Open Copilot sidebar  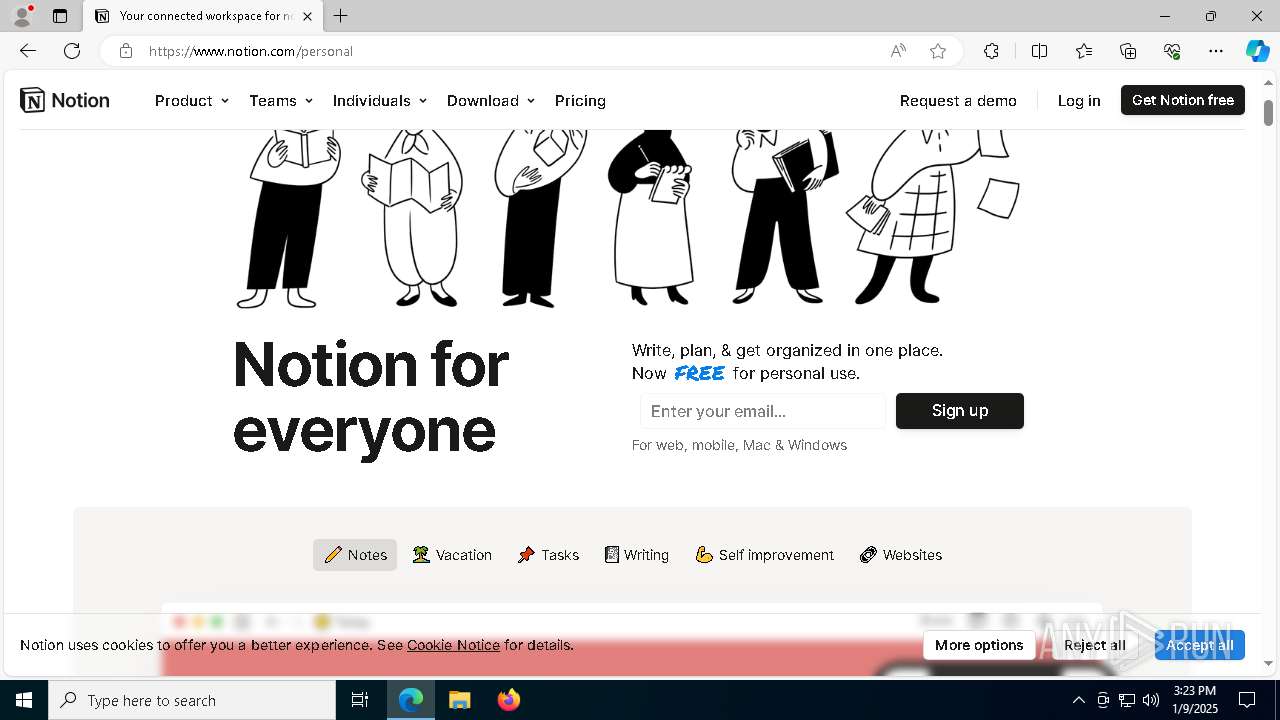1257,51
